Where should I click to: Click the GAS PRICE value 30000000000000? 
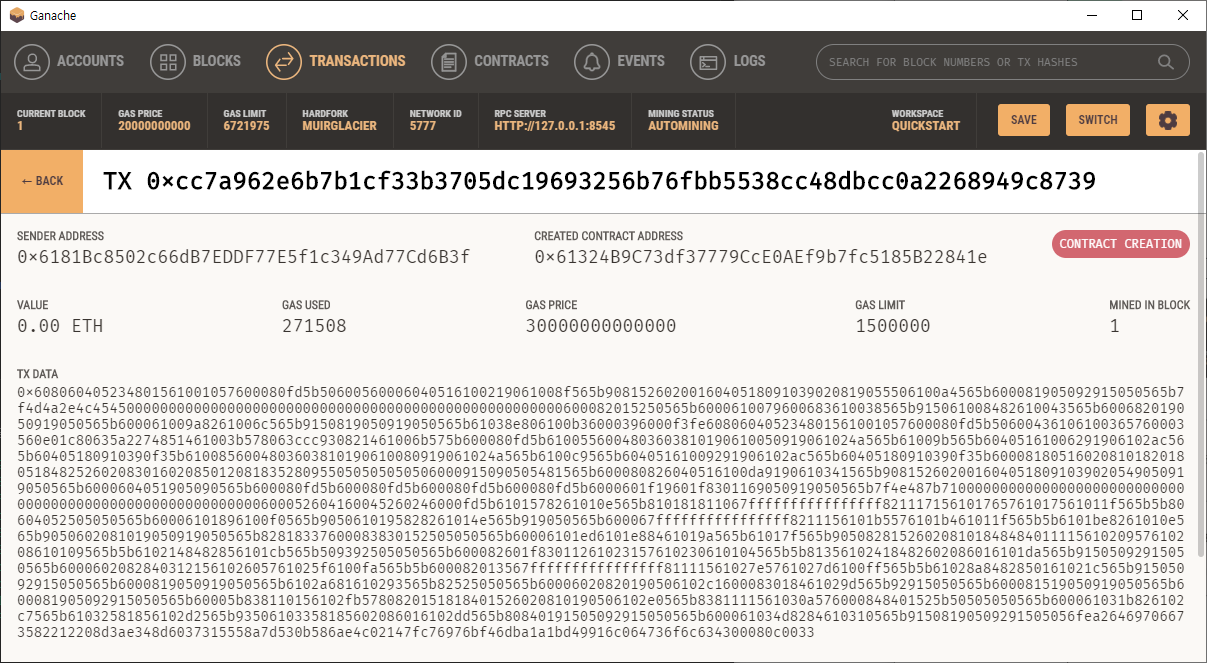601,326
